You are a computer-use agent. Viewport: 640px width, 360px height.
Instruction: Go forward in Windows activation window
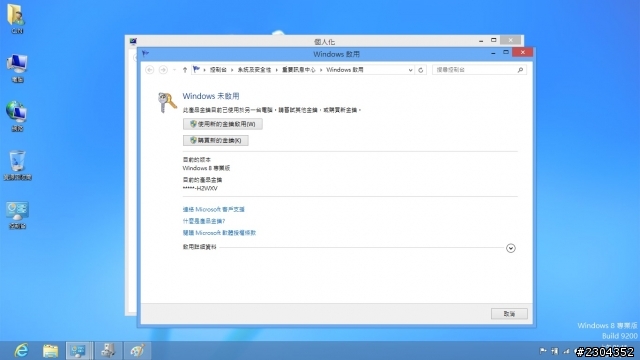click(x=163, y=70)
